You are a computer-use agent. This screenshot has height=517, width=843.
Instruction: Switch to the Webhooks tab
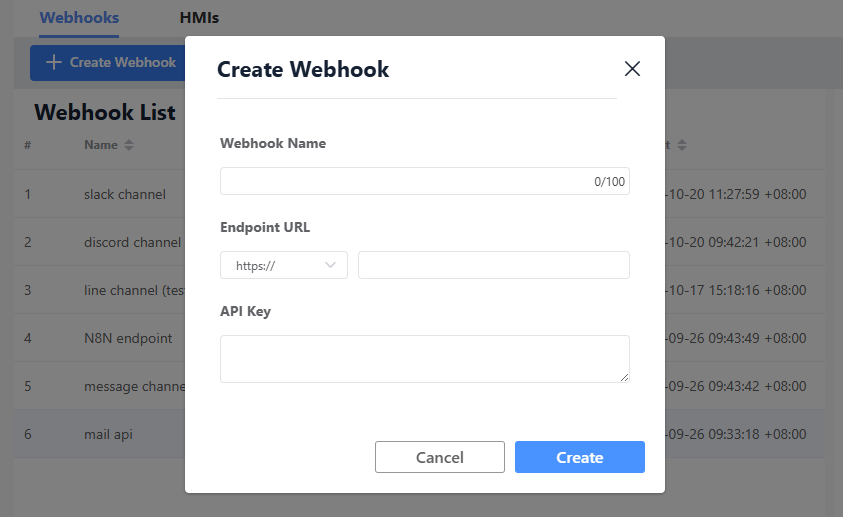[79, 18]
